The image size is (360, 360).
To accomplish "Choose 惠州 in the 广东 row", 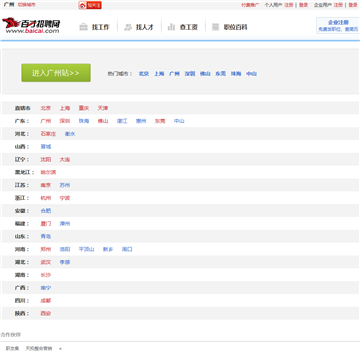I will 141,121.
